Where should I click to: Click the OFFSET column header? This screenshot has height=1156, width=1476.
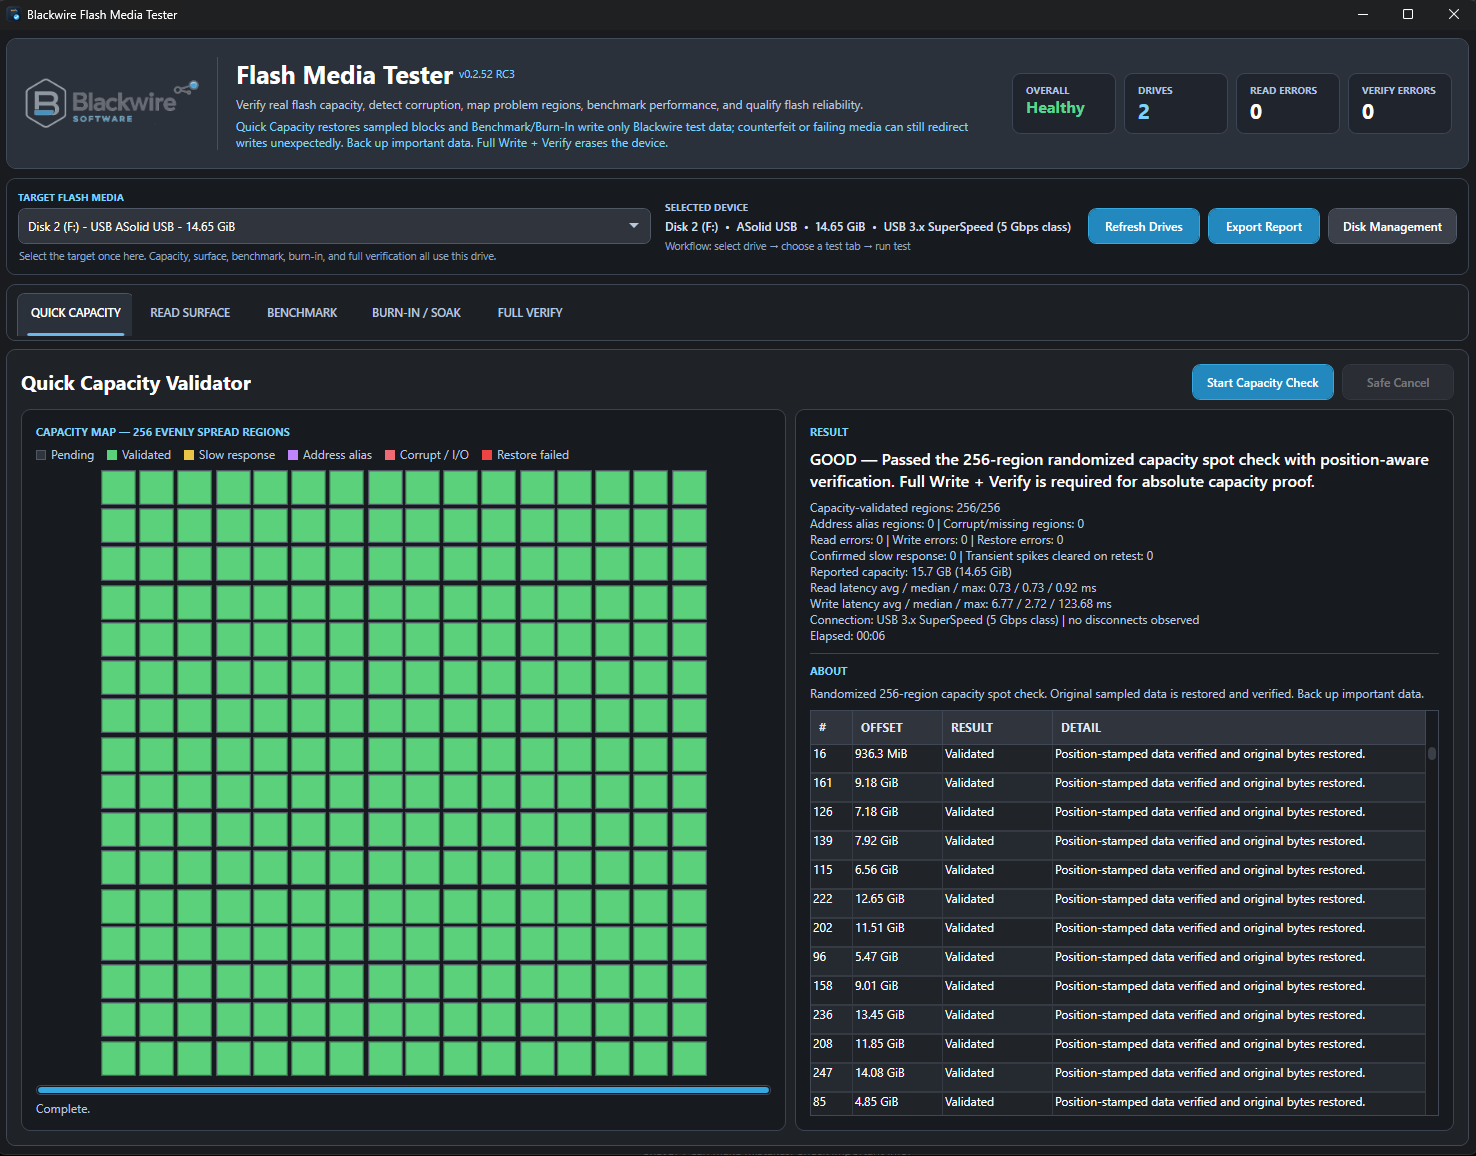coord(896,728)
